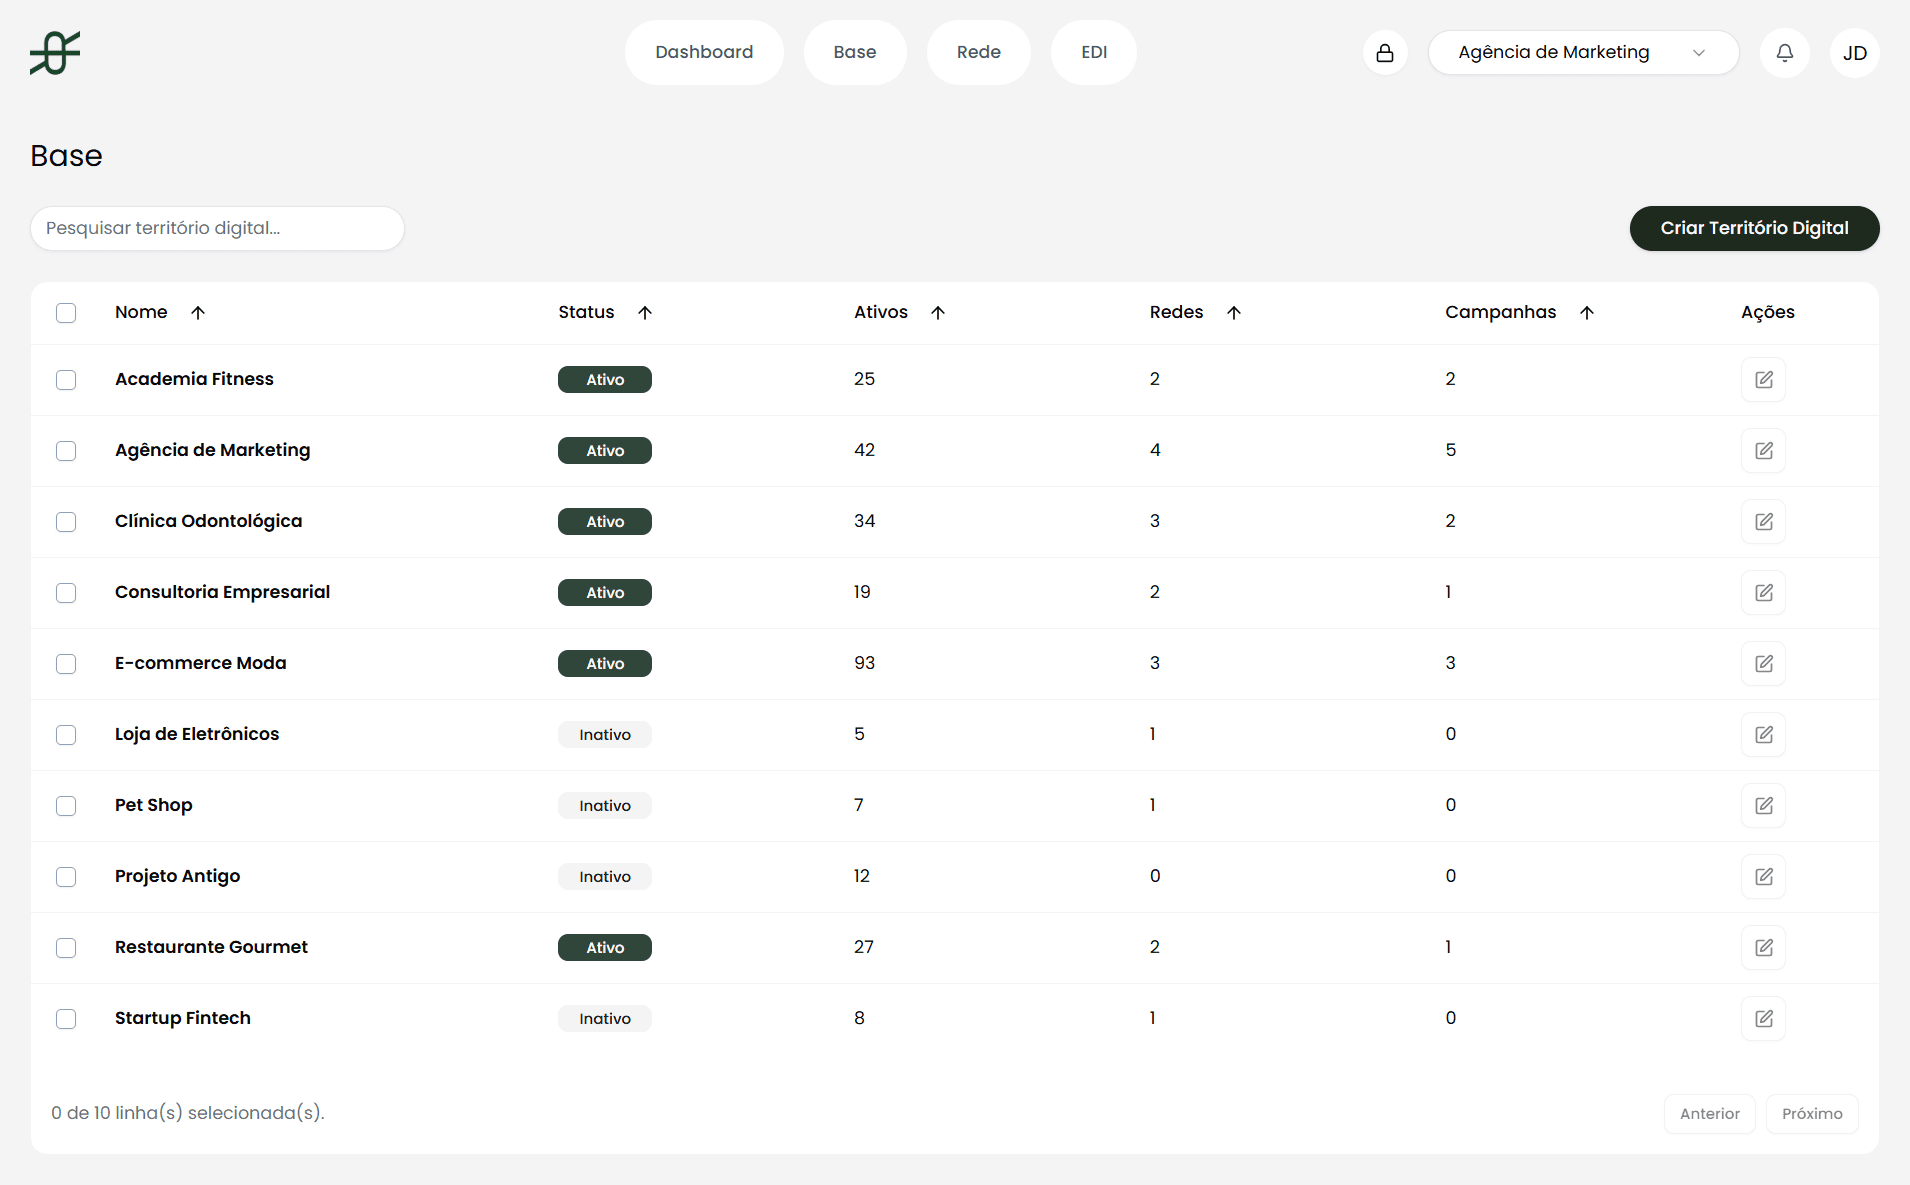This screenshot has width=1910, height=1185.
Task: Click the notification bell icon
Action: tap(1785, 52)
